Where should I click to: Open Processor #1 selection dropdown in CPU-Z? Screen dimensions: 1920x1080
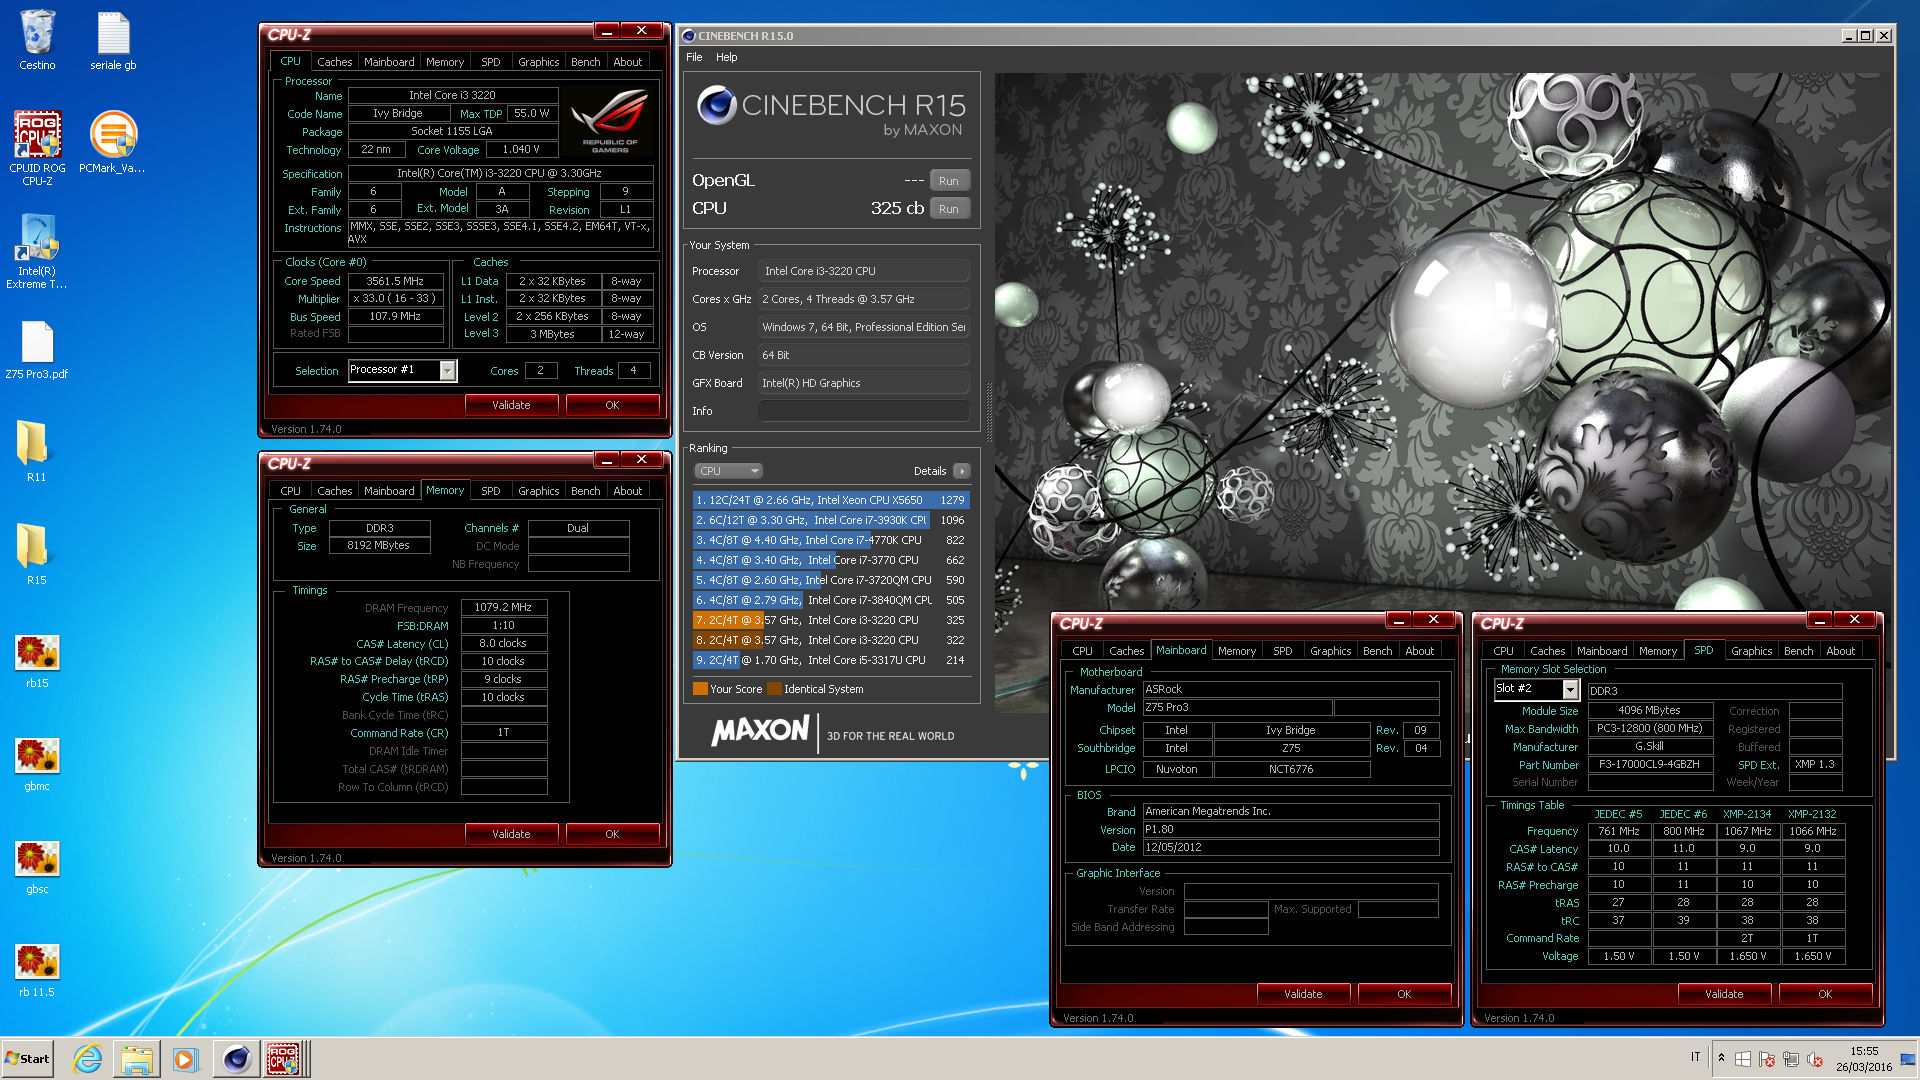448,371
